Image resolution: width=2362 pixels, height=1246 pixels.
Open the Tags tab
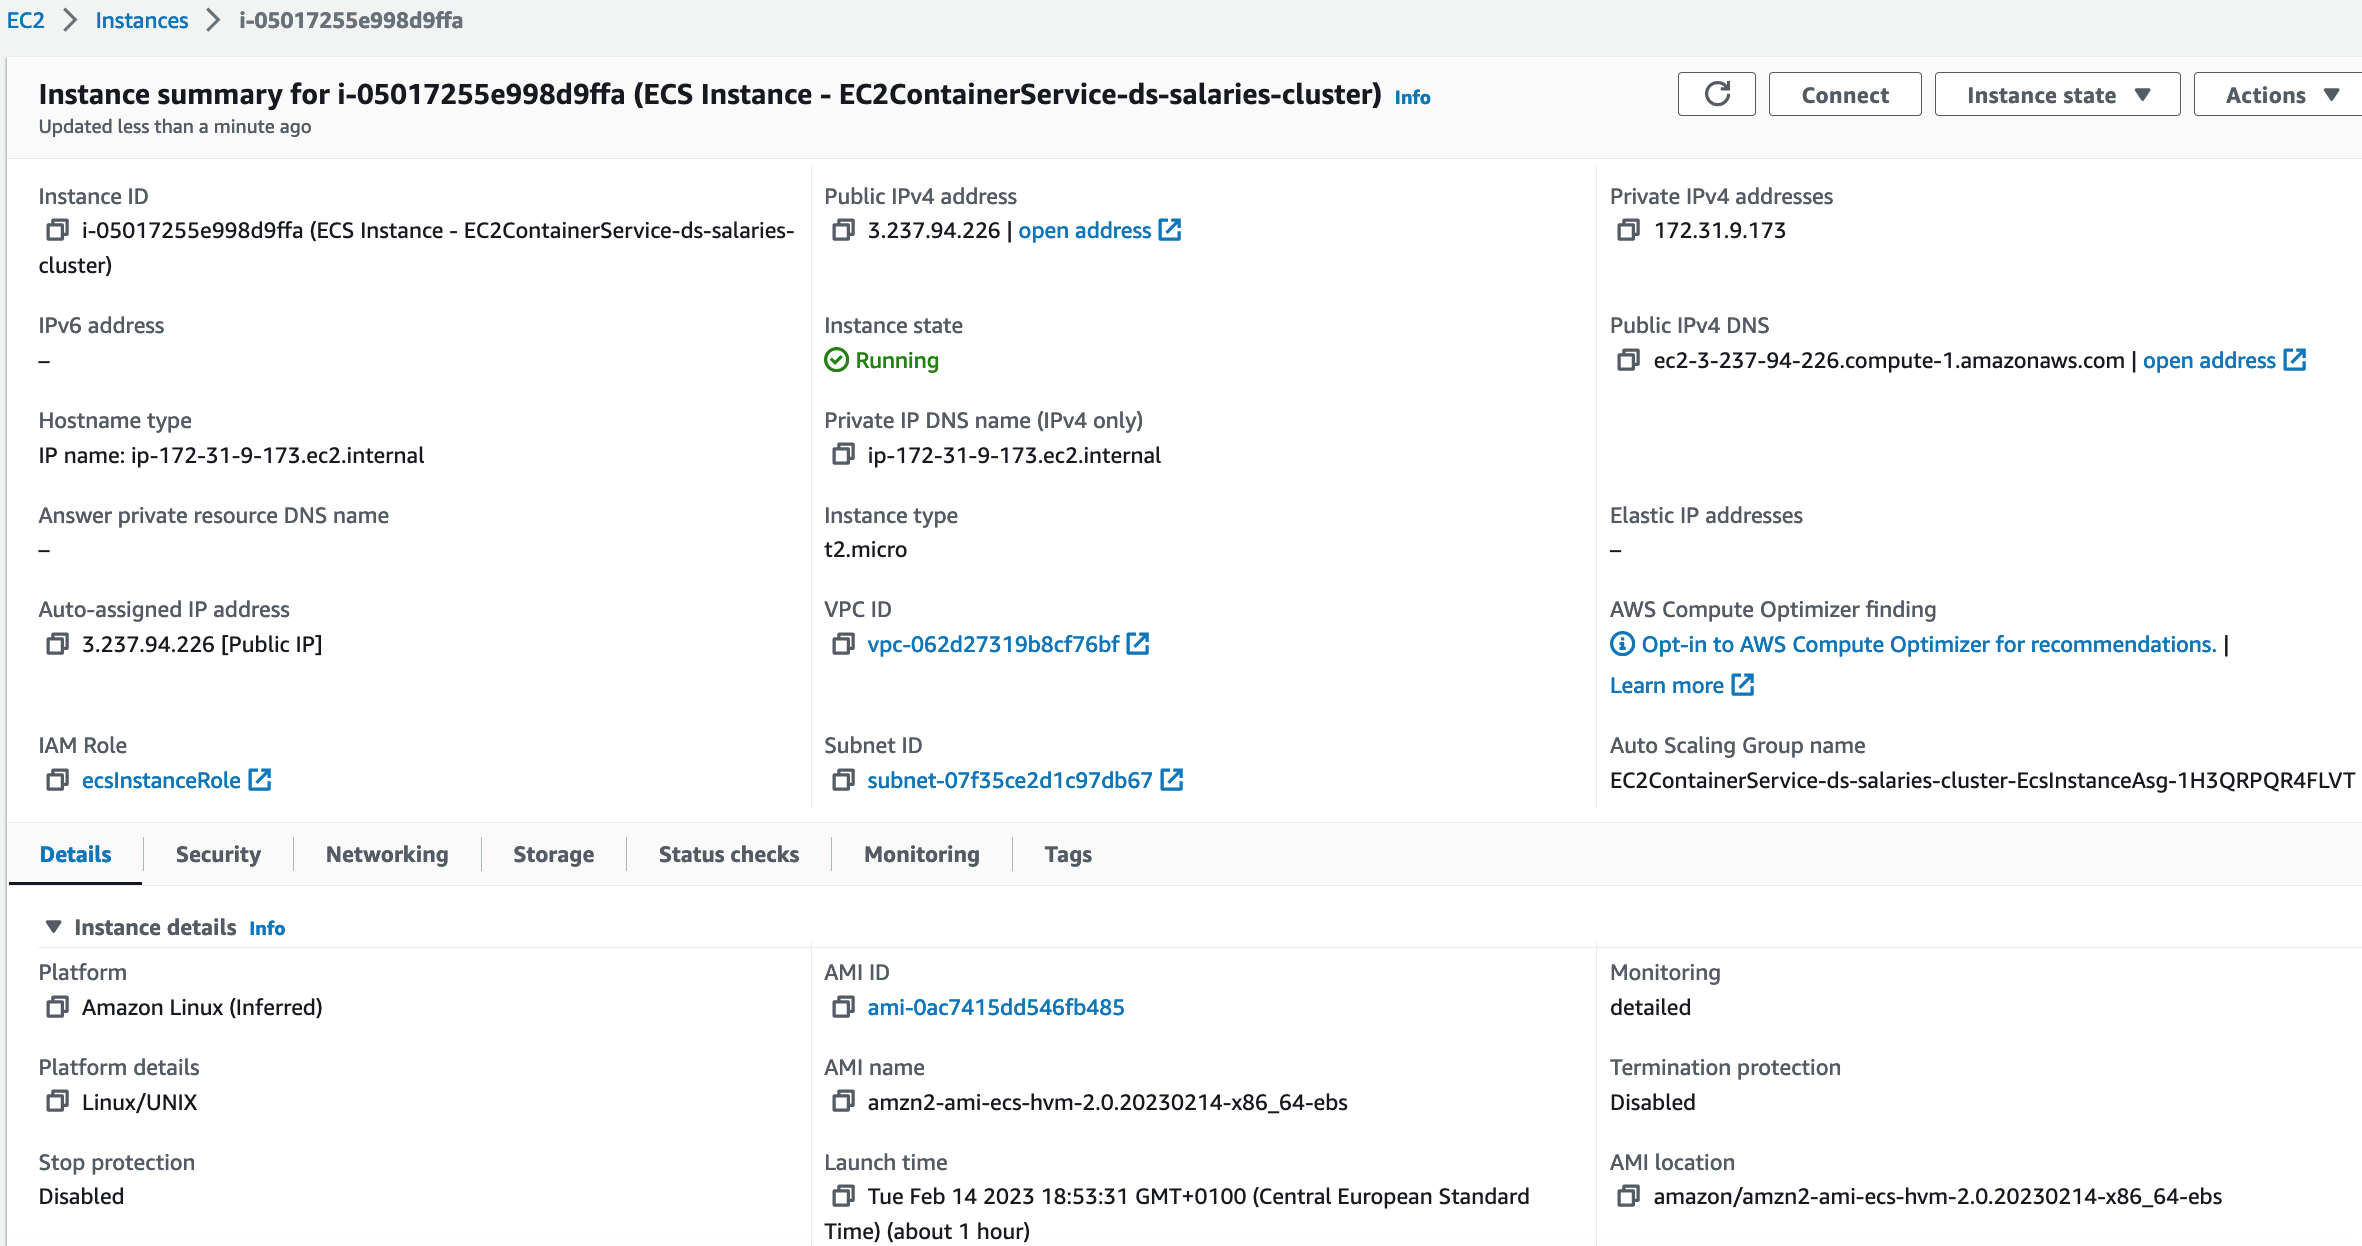[x=1068, y=854]
